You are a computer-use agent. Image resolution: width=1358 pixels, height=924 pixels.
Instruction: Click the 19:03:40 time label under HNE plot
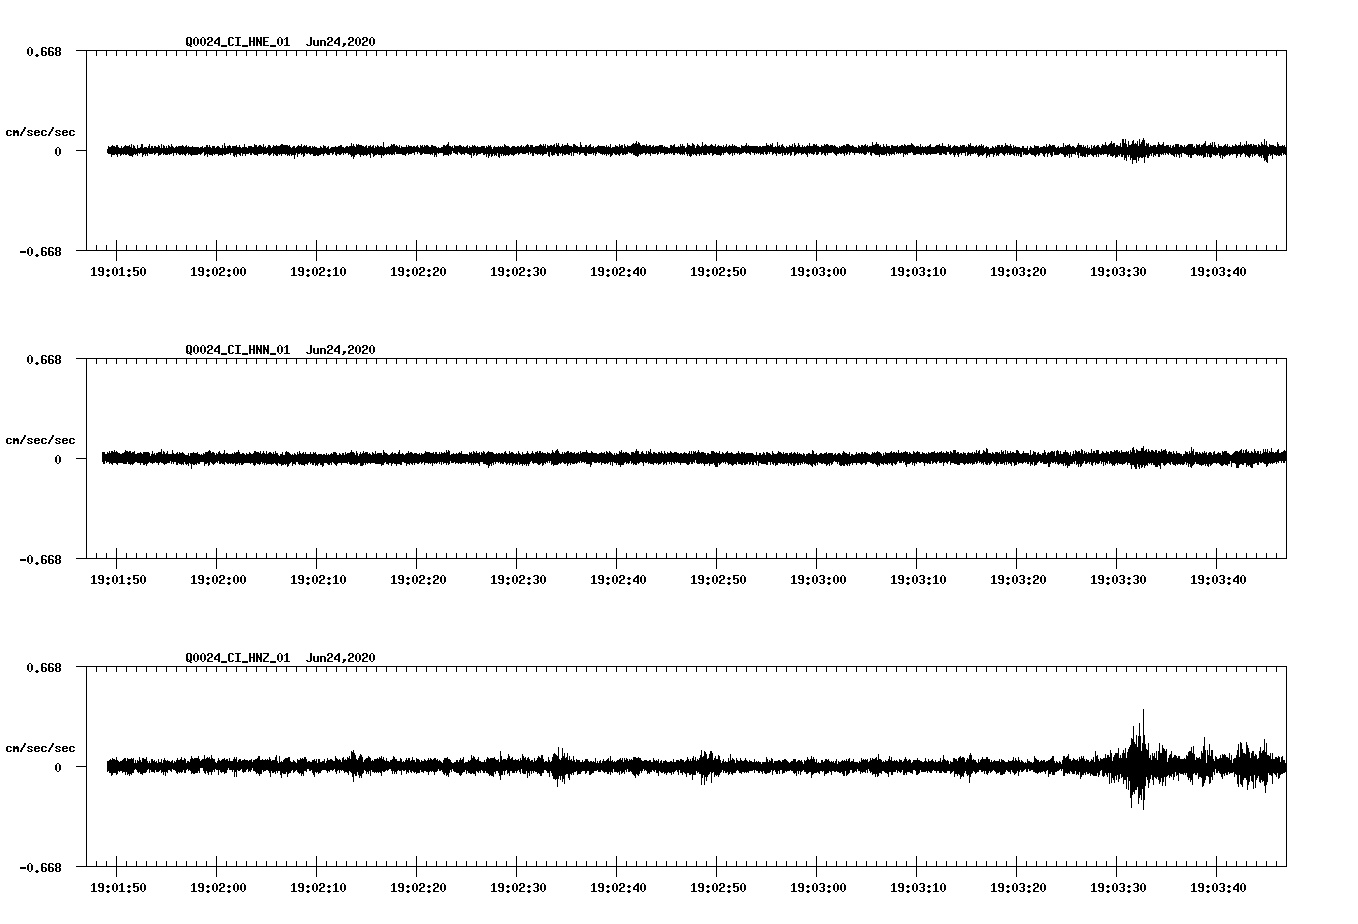tap(1218, 271)
